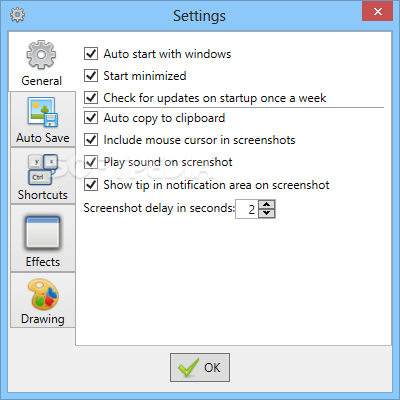This screenshot has width=400, height=400.
Task: Toggle Check for updates on startup checkbox
Action: coord(91,98)
